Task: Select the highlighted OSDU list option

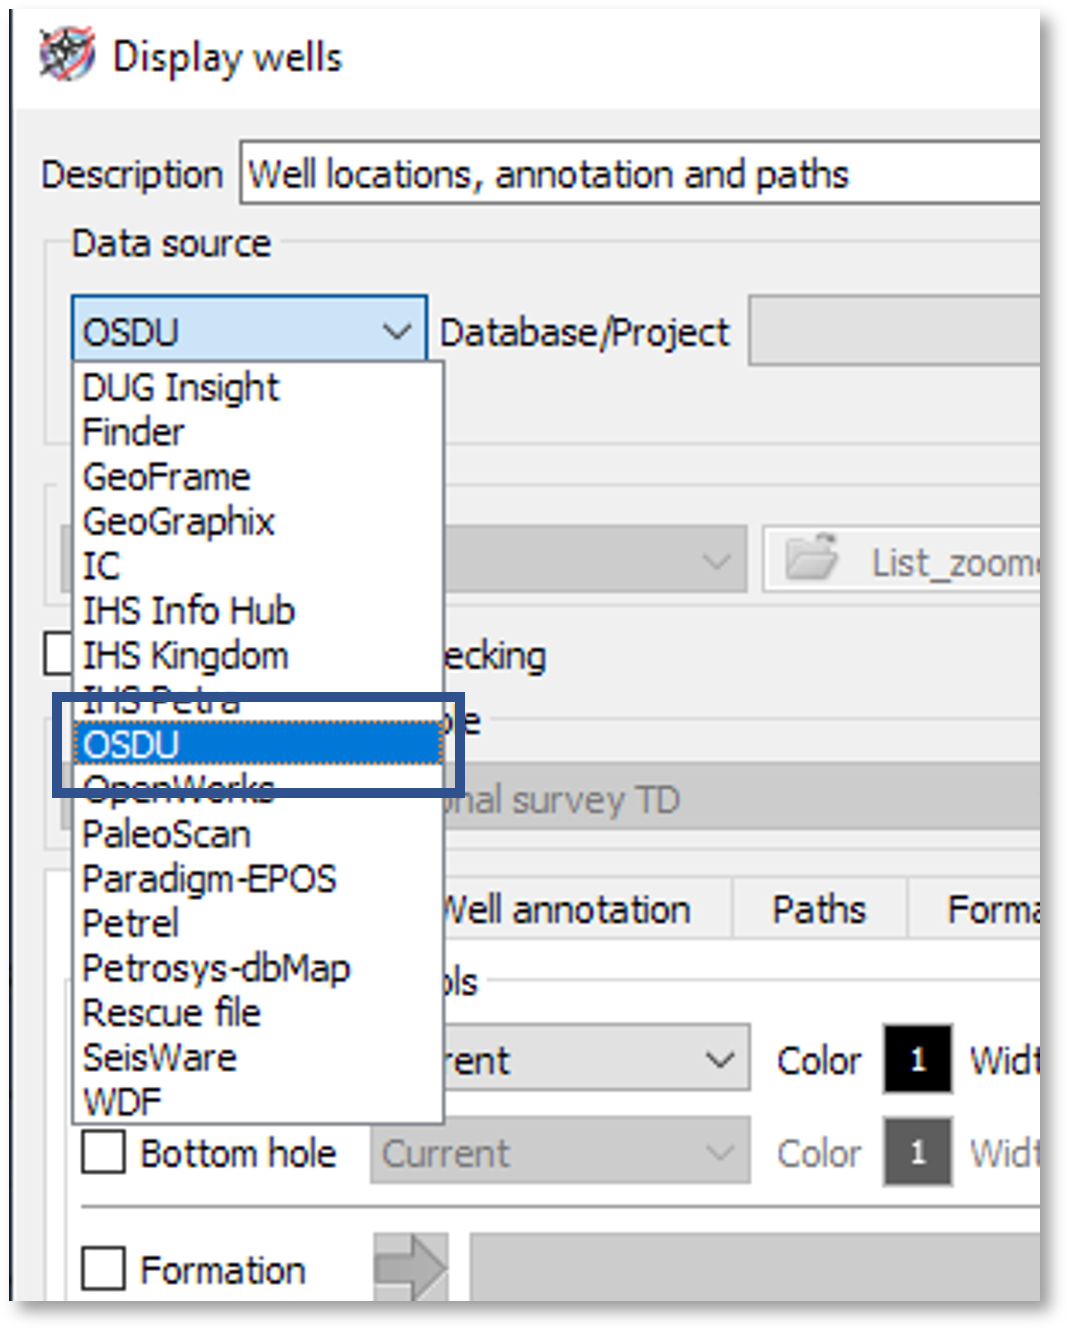Action: (256, 745)
